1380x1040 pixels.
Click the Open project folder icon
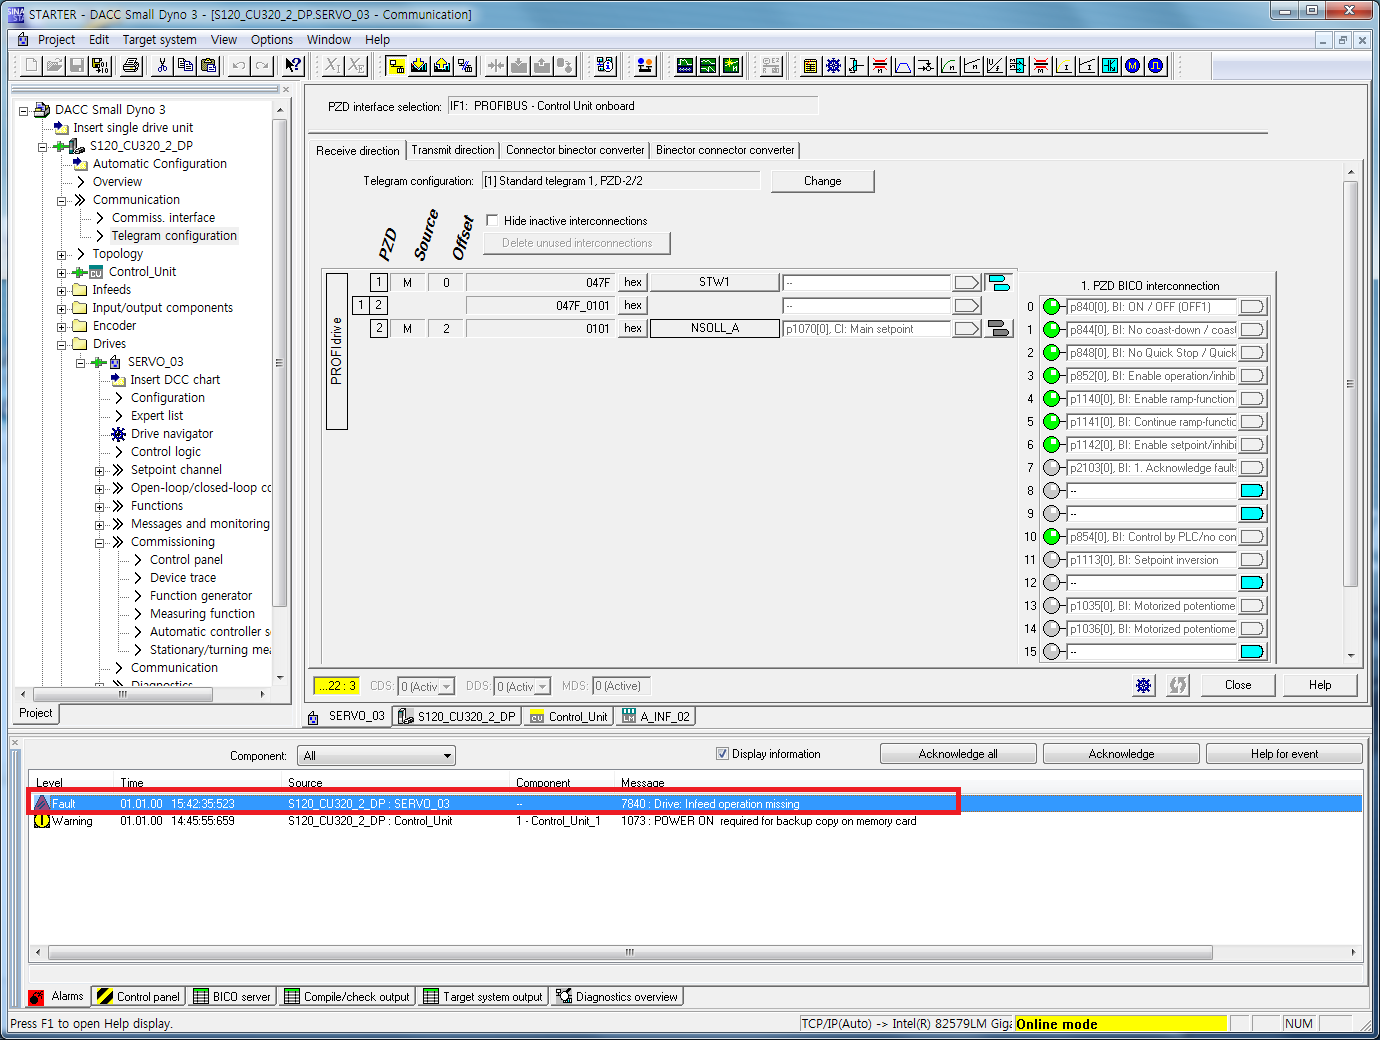54,66
